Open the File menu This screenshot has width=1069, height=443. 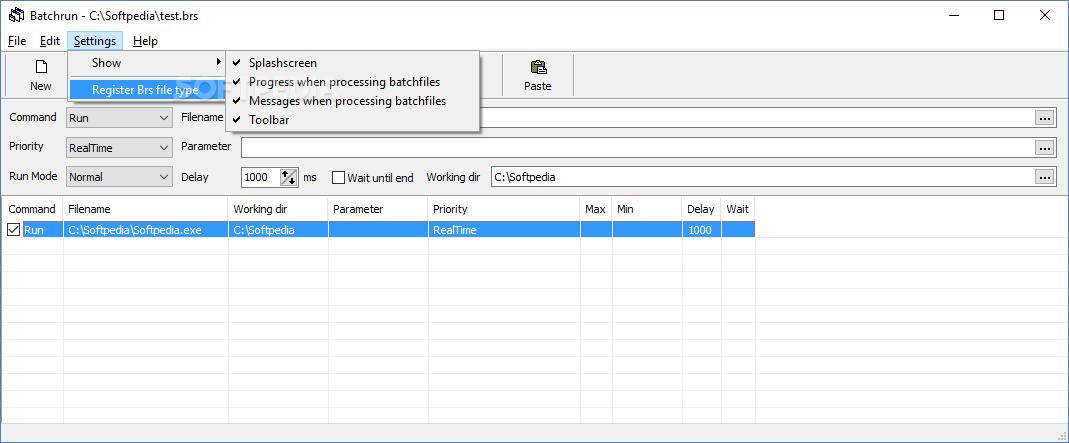[x=17, y=41]
